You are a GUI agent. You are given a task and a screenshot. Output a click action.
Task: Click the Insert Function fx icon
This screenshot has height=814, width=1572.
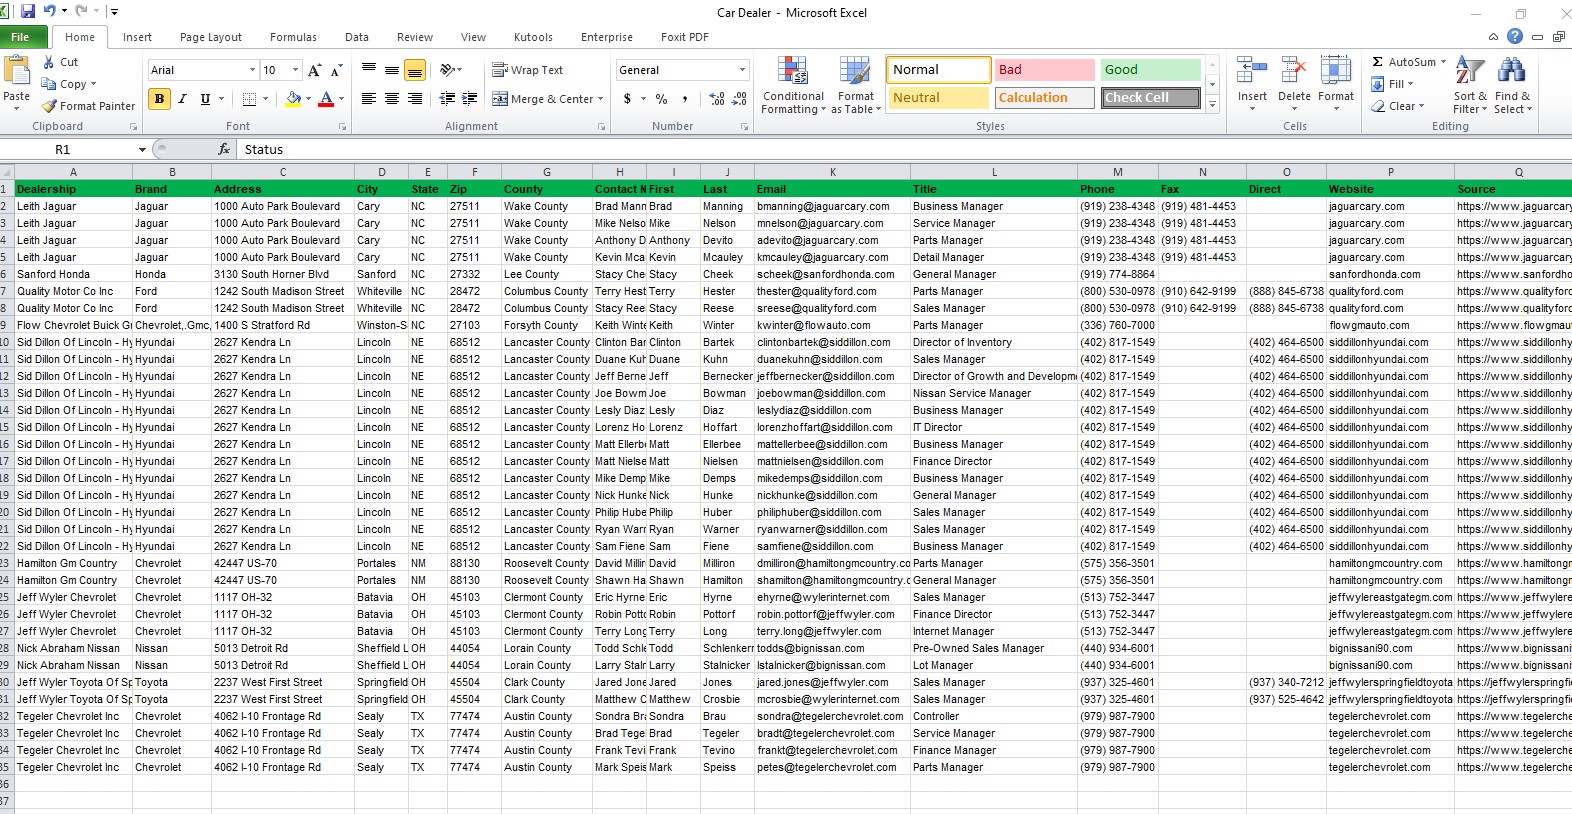tap(224, 149)
